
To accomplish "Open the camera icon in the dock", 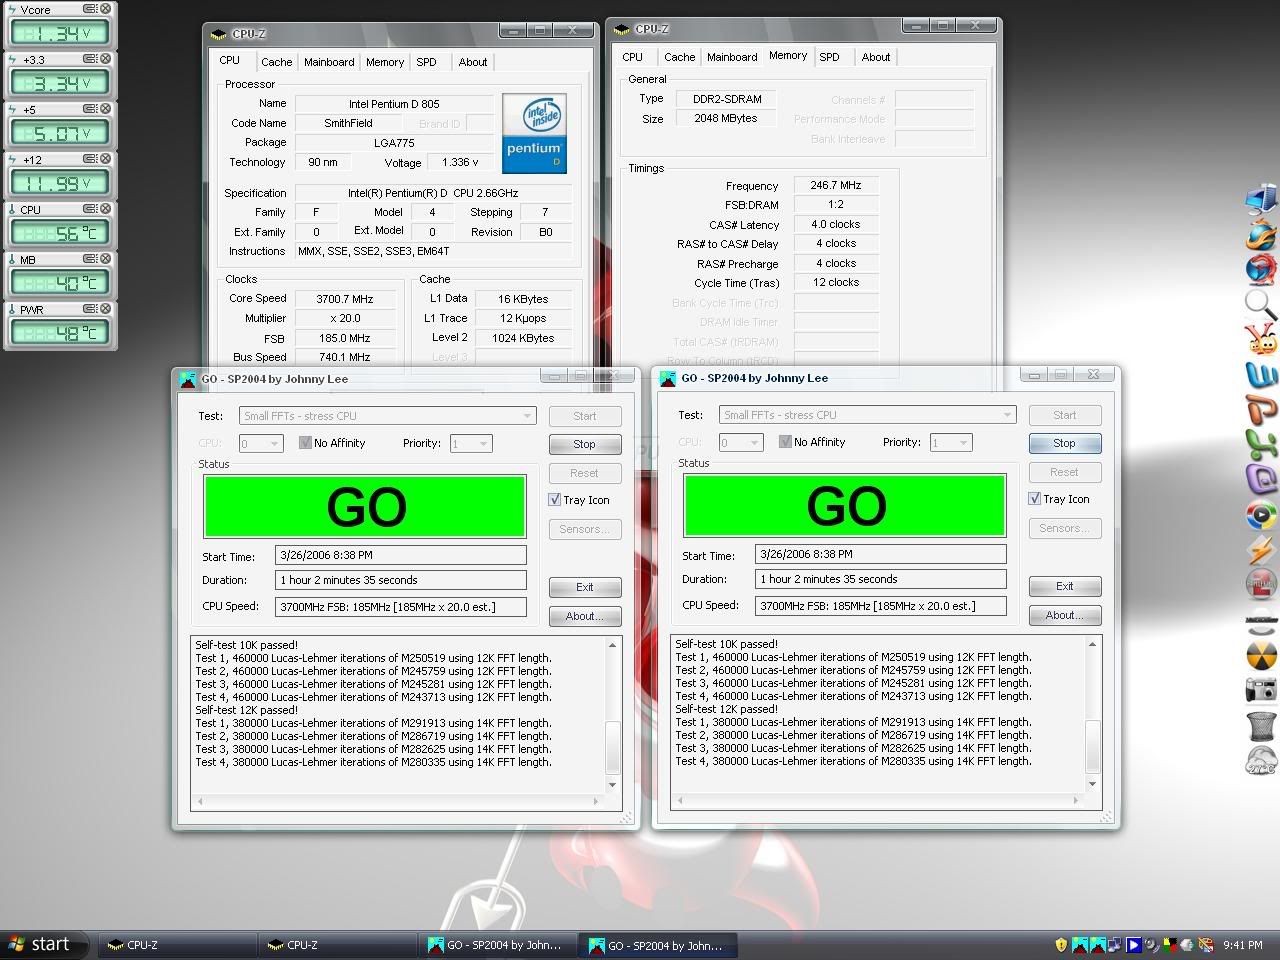I will pos(1261,689).
